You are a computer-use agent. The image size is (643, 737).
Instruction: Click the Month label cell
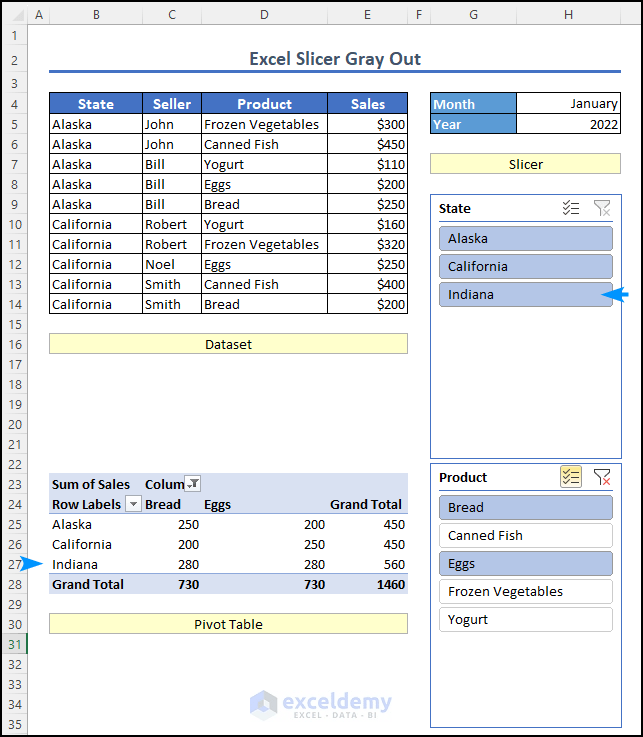tap(473, 103)
